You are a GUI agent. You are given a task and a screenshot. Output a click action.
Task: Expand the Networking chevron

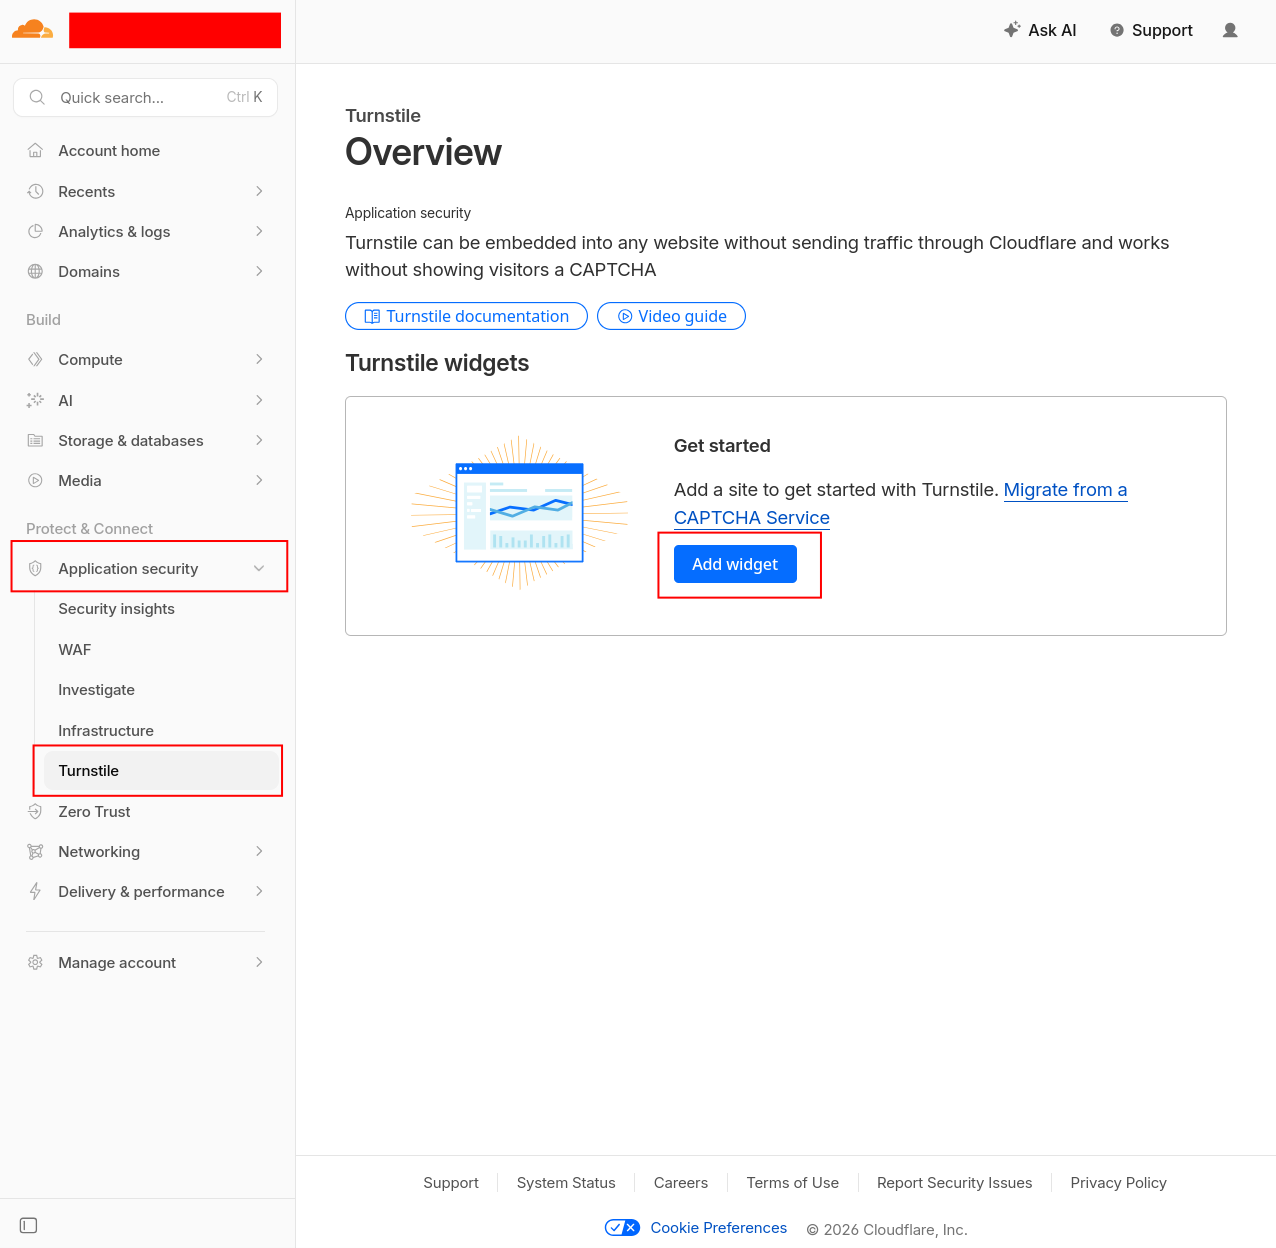(259, 851)
